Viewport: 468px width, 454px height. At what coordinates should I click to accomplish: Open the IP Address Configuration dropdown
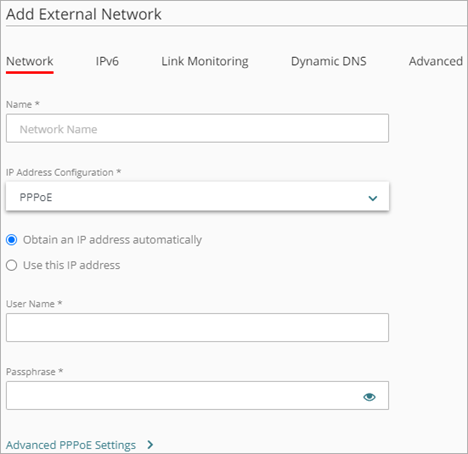197,196
